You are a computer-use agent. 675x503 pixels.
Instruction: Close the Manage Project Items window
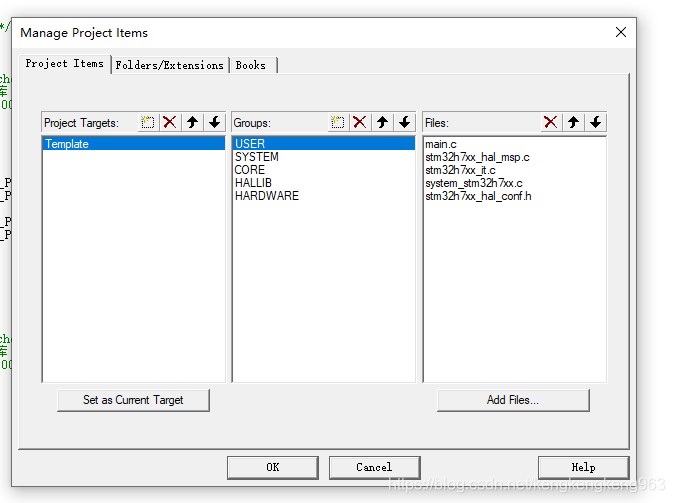[x=621, y=32]
